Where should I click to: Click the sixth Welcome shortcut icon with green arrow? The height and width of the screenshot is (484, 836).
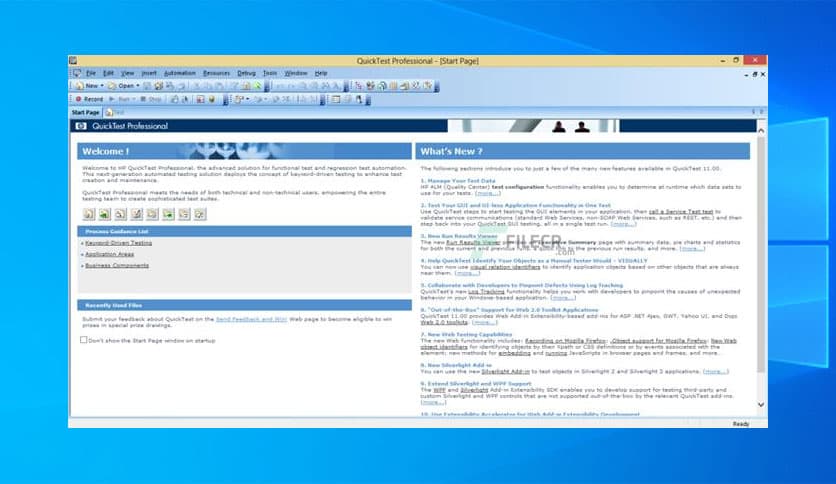168,214
